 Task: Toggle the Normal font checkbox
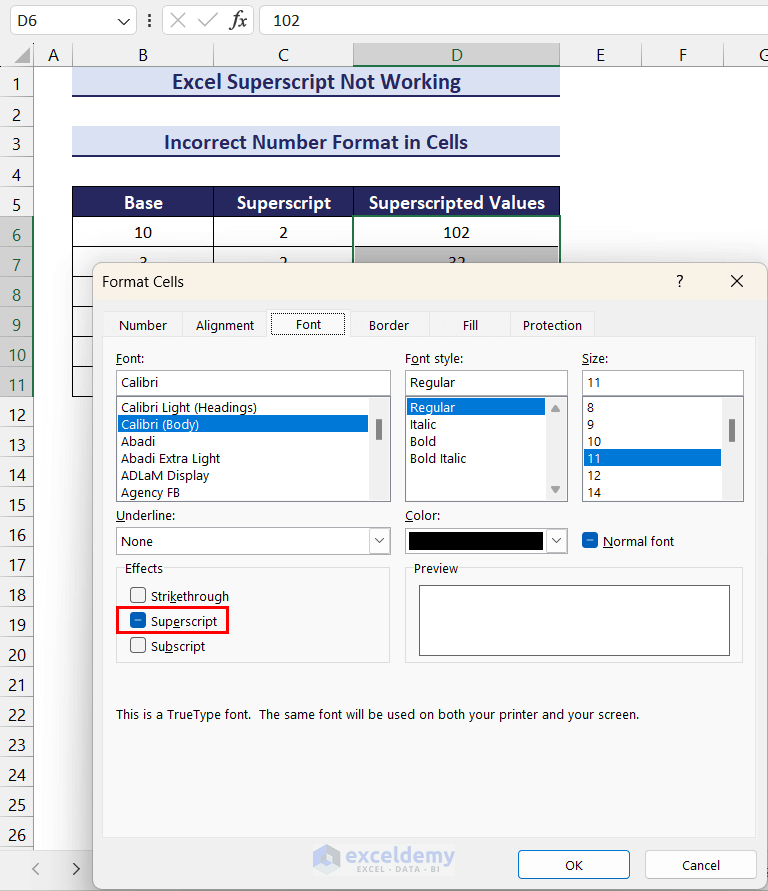point(590,540)
